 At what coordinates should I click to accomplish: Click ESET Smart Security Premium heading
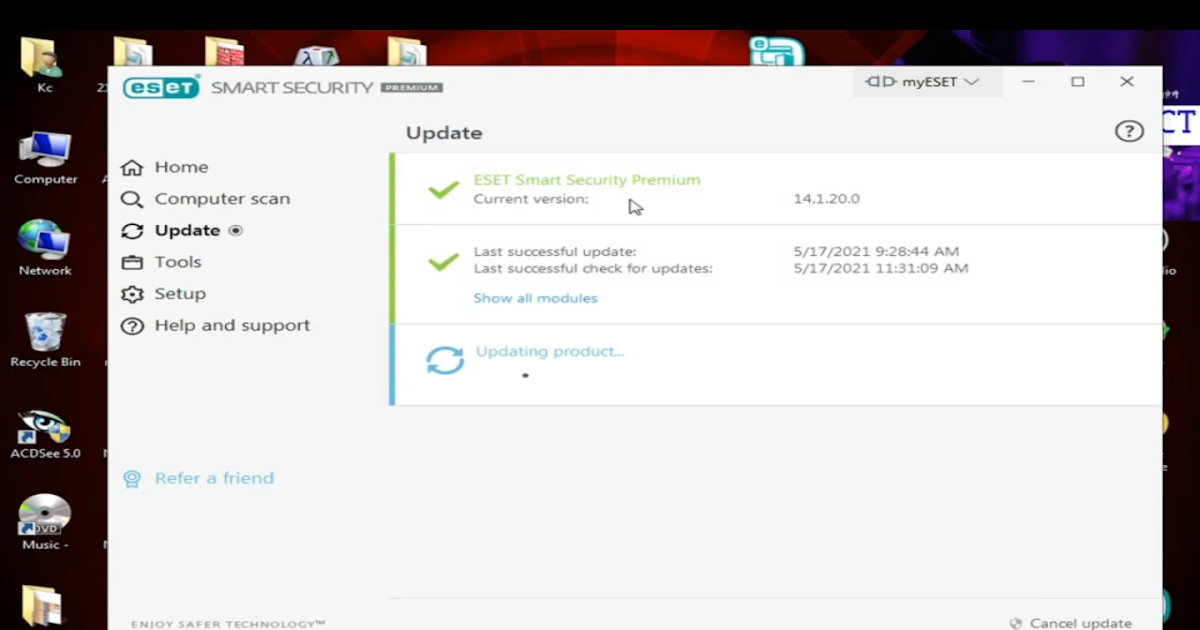tap(587, 180)
